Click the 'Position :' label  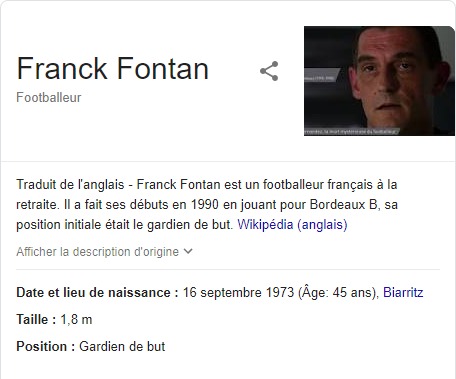click(x=46, y=347)
